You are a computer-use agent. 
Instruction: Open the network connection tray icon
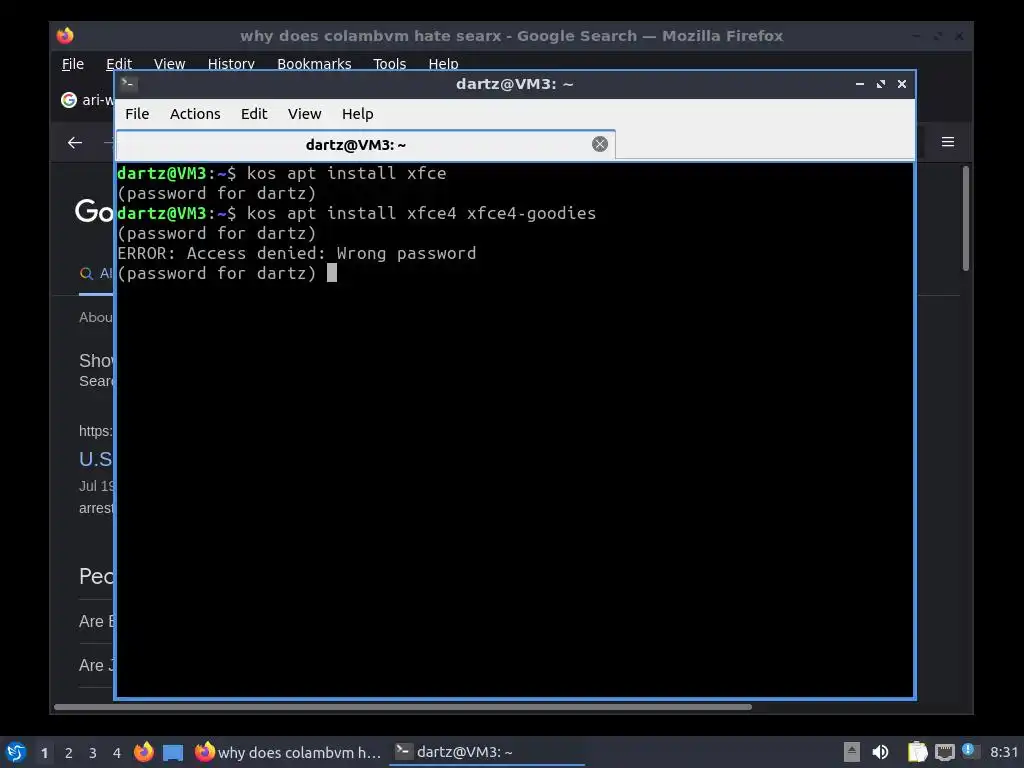point(944,753)
